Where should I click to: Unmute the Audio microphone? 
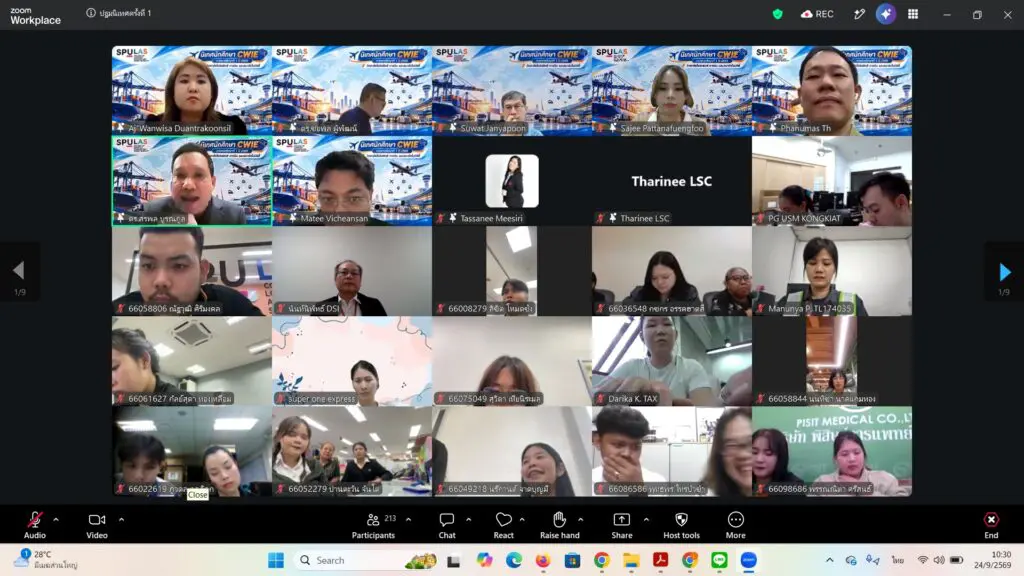35,525
